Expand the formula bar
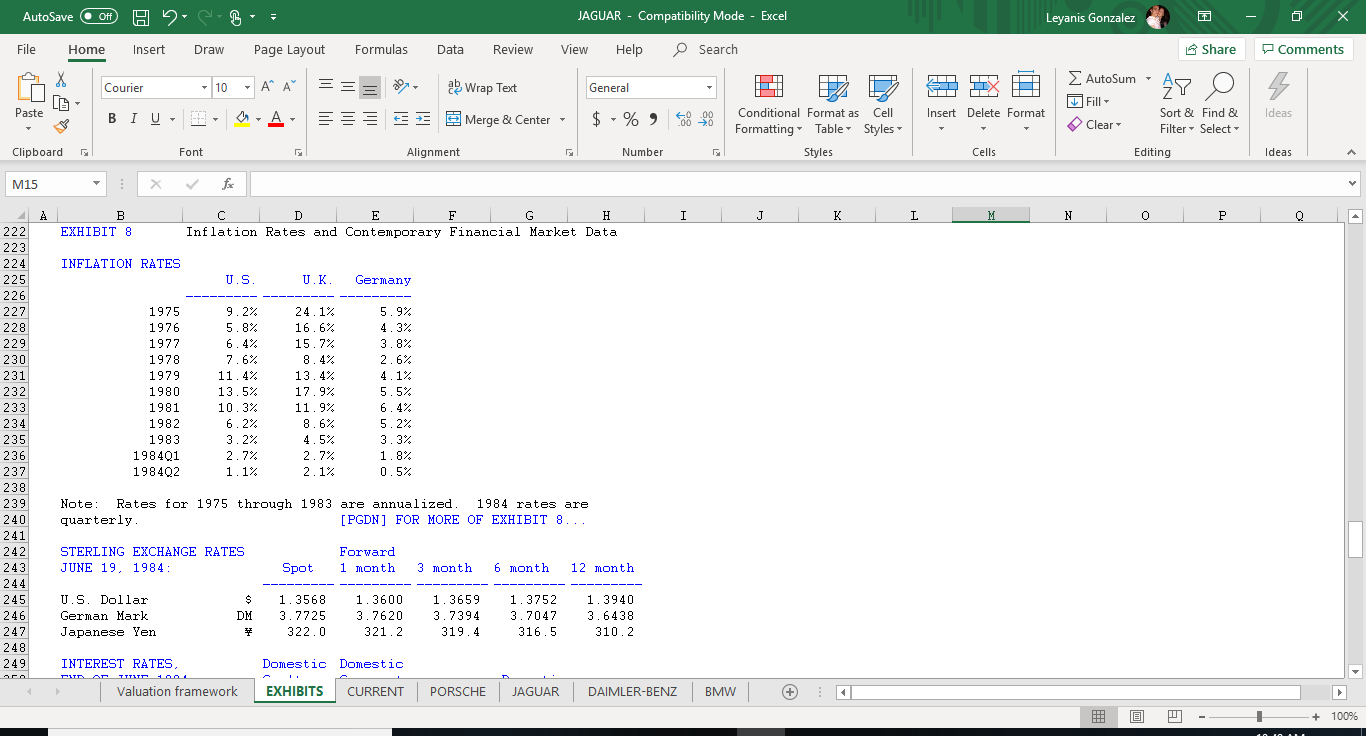1366x736 pixels. [1353, 184]
